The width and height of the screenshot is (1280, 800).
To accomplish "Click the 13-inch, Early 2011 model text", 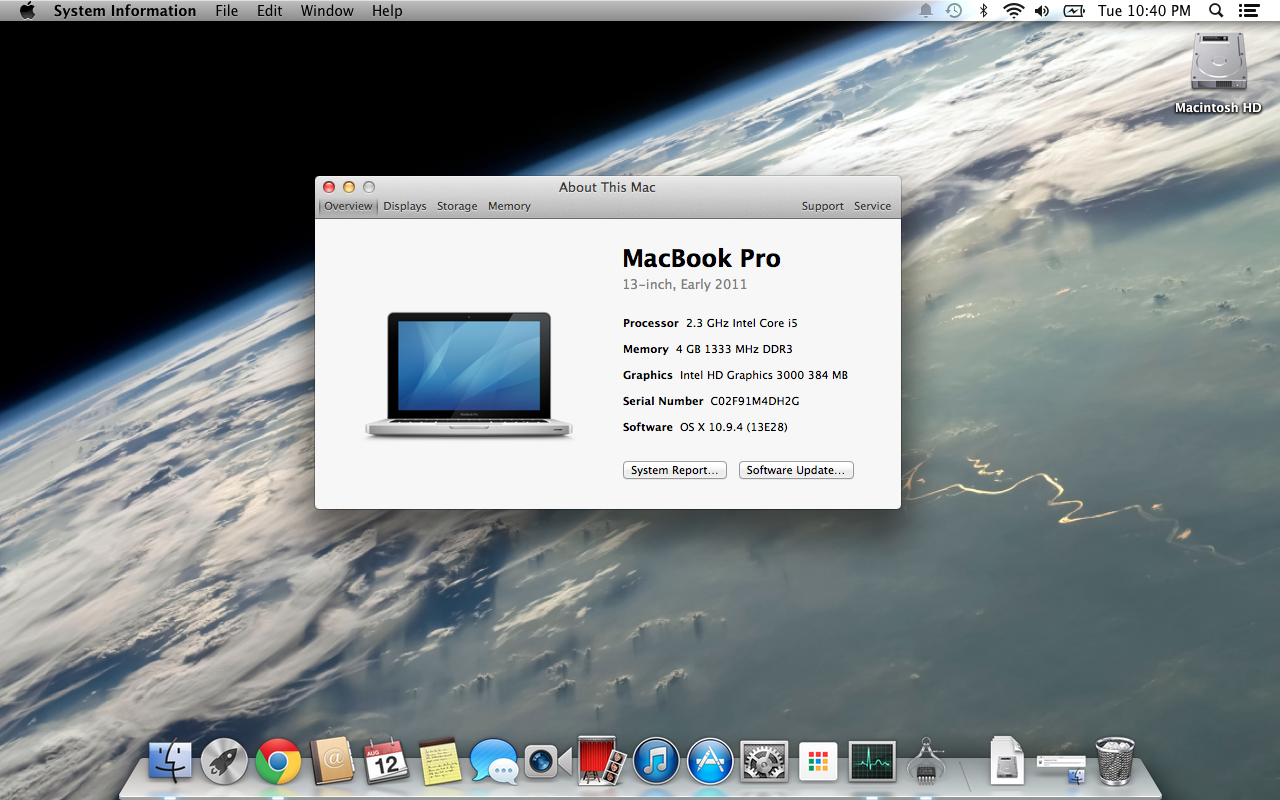I will [x=685, y=284].
